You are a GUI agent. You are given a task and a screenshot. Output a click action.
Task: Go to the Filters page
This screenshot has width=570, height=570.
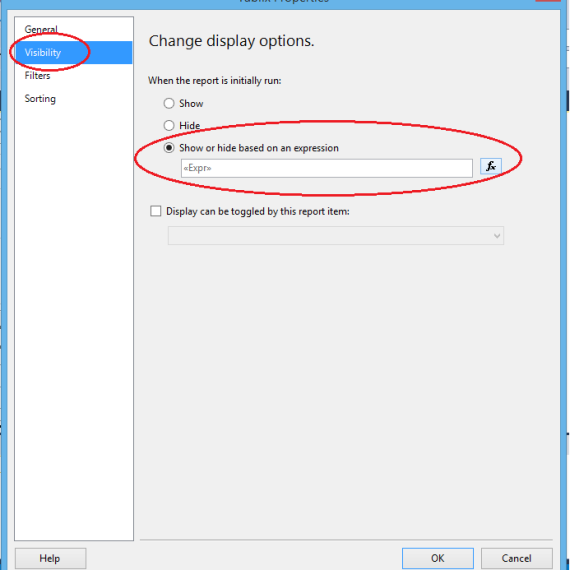click(37, 76)
